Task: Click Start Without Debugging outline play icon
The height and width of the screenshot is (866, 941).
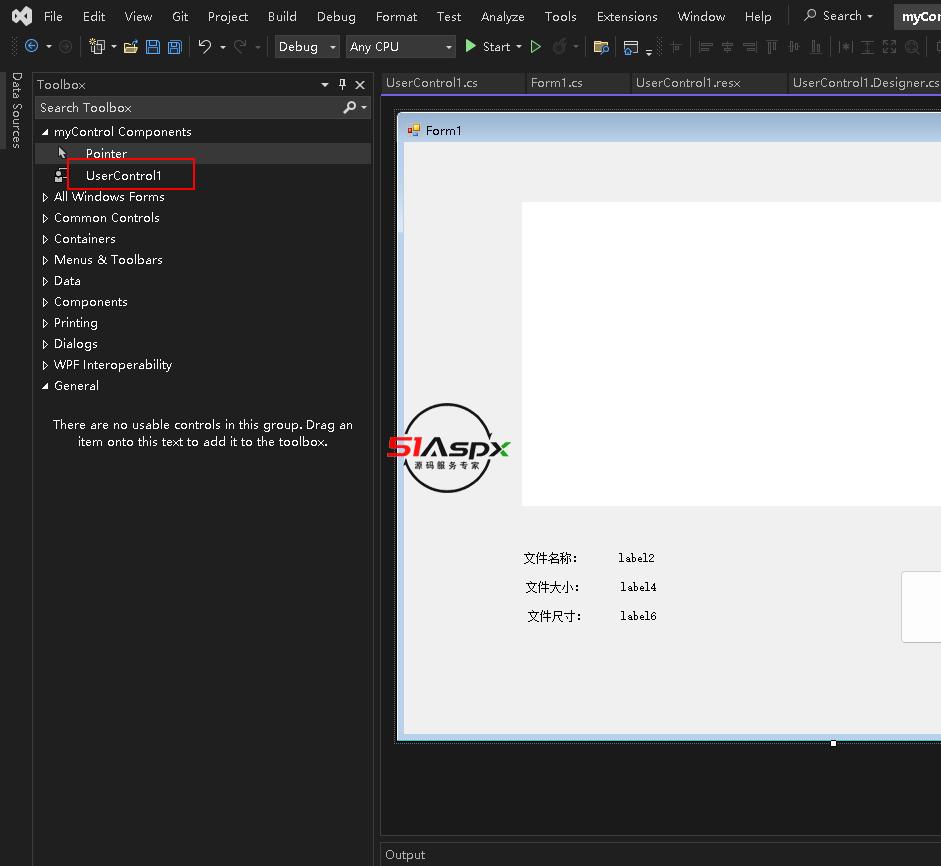Action: pos(536,47)
